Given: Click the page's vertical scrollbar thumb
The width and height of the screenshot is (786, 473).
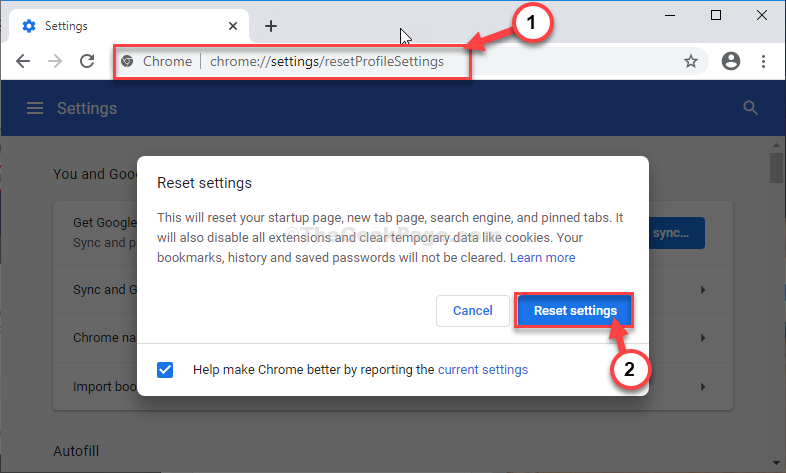Looking at the screenshot, I should (776, 168).
